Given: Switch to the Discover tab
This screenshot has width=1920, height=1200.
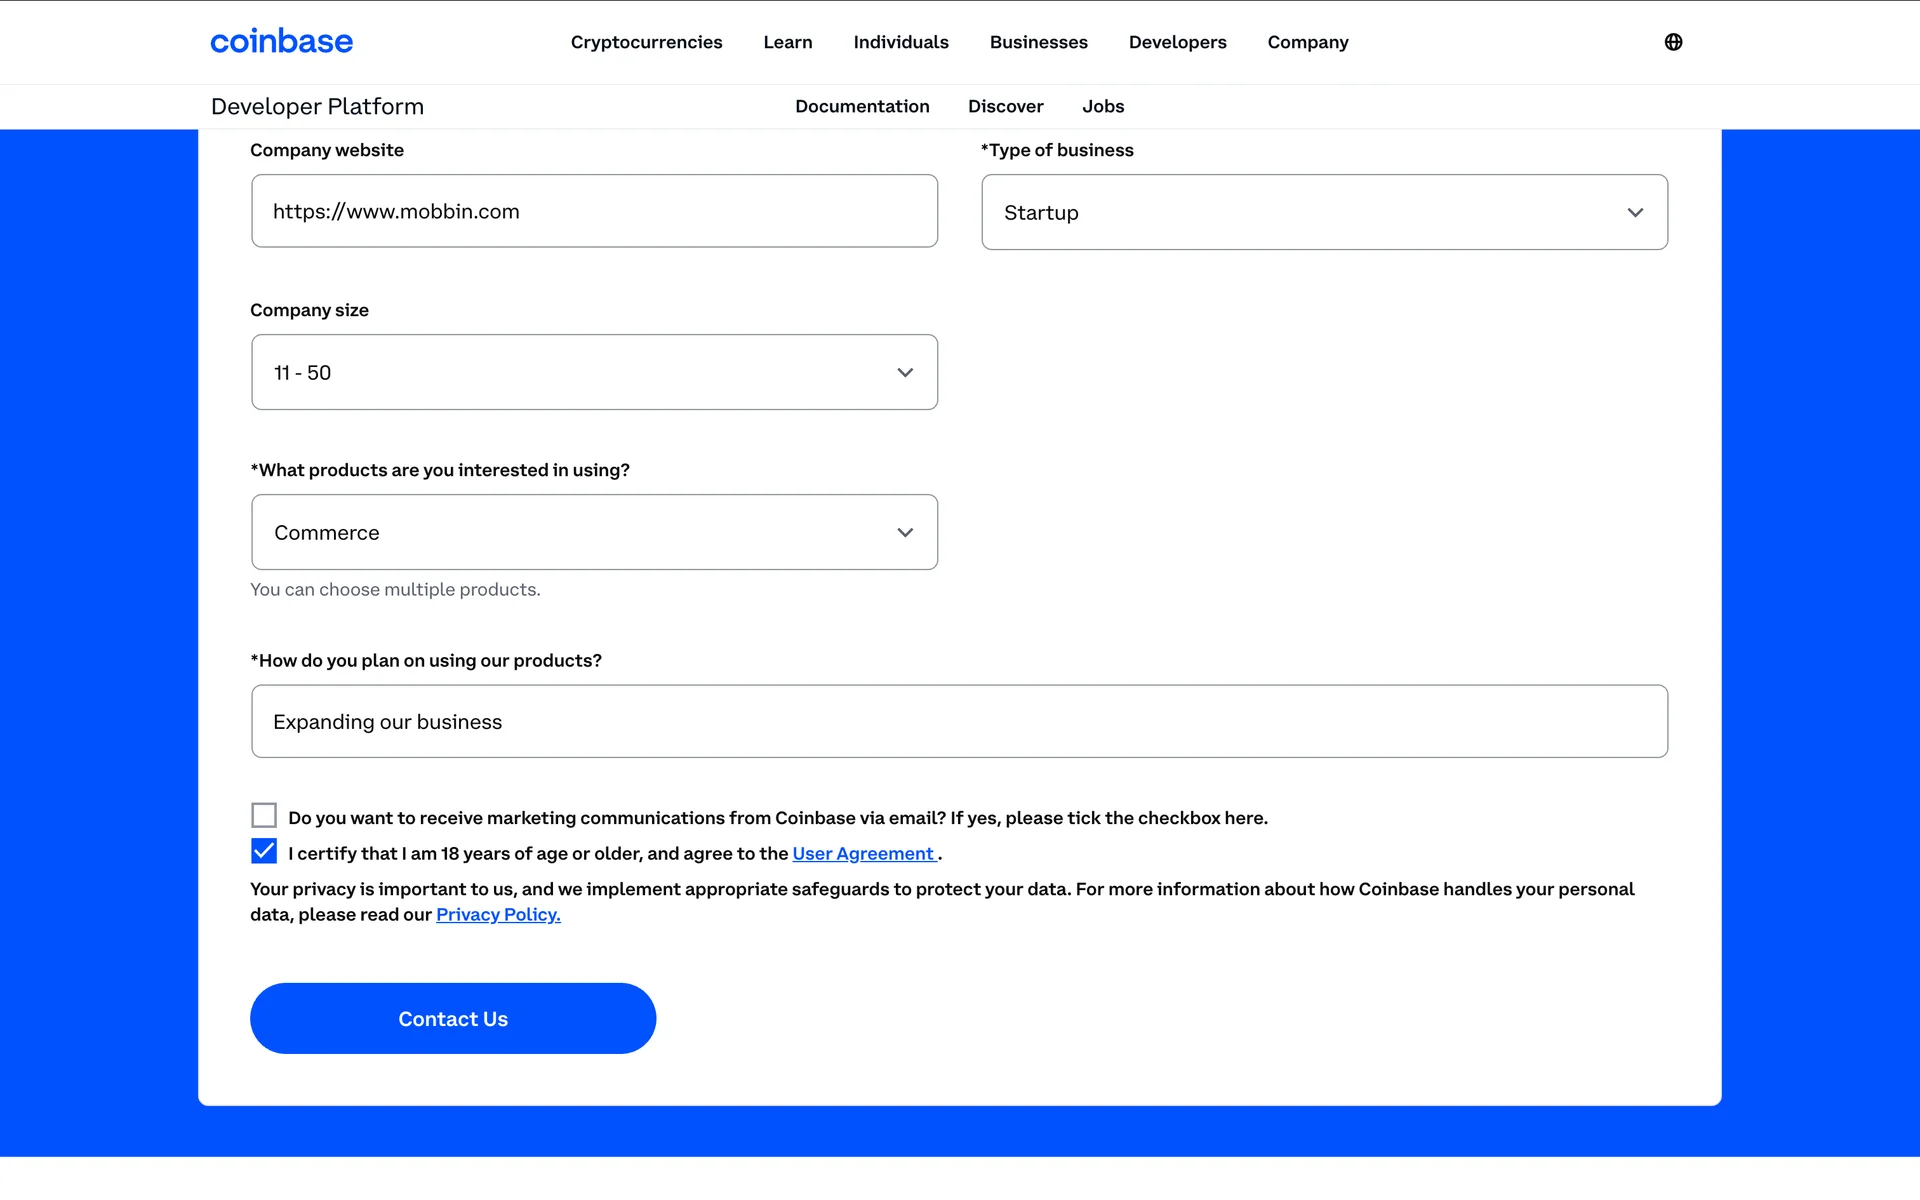Looking at the screenshot, I should pyautogui.click(x=1005, y=106).
